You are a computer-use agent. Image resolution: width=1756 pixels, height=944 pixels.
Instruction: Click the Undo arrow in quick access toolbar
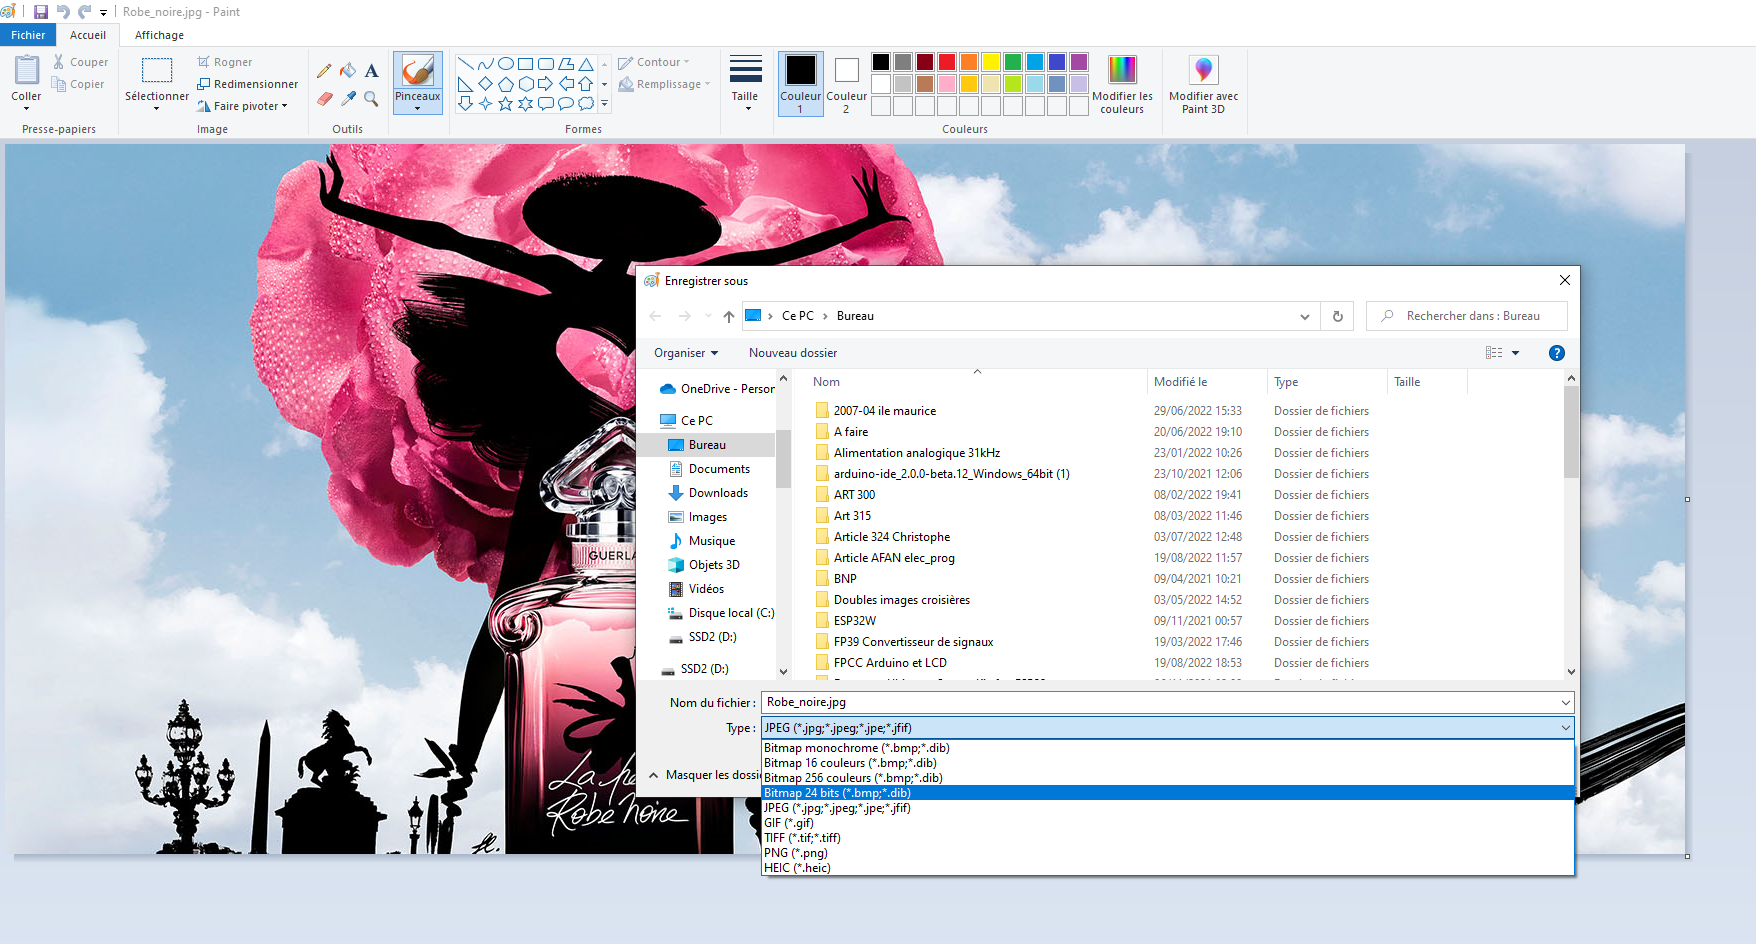click(63, 12)
